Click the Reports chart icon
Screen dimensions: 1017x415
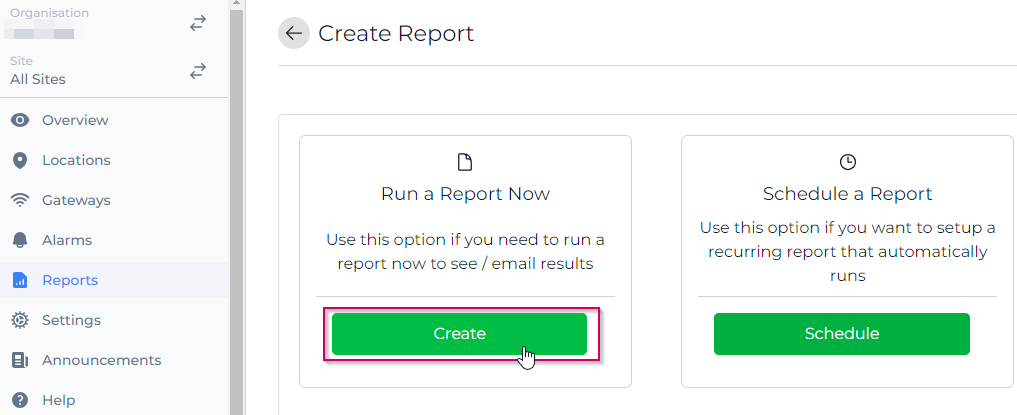tap(19, 281)
